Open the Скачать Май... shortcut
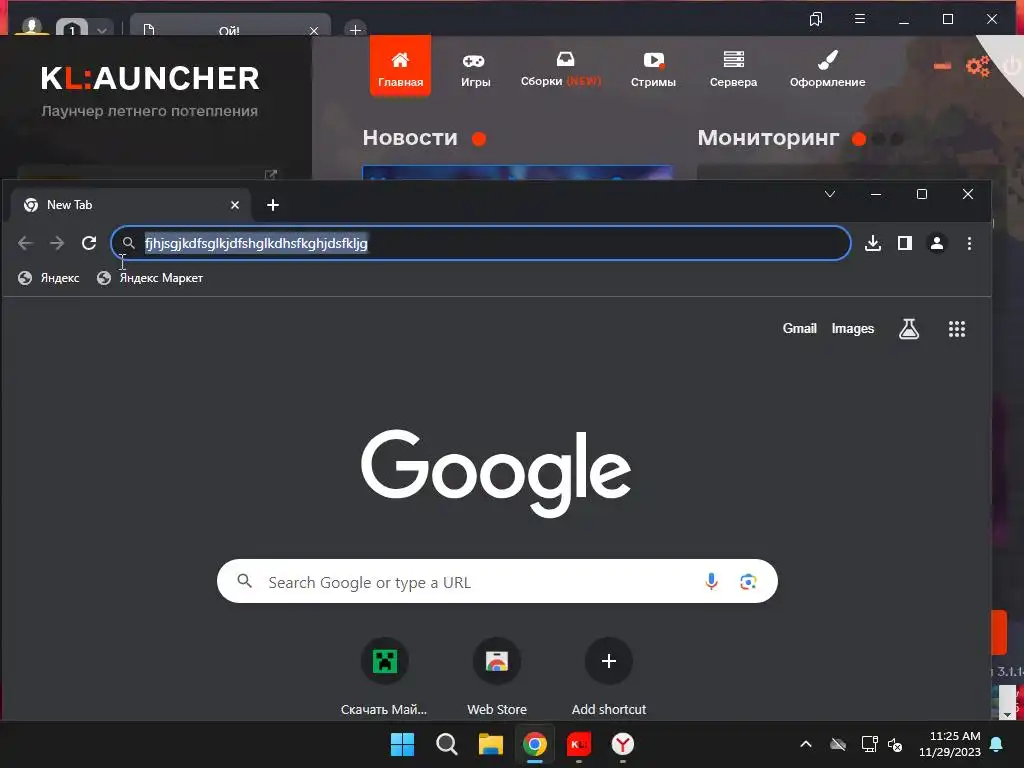Screen dimensions: 1024x768 tap(385, 677)
